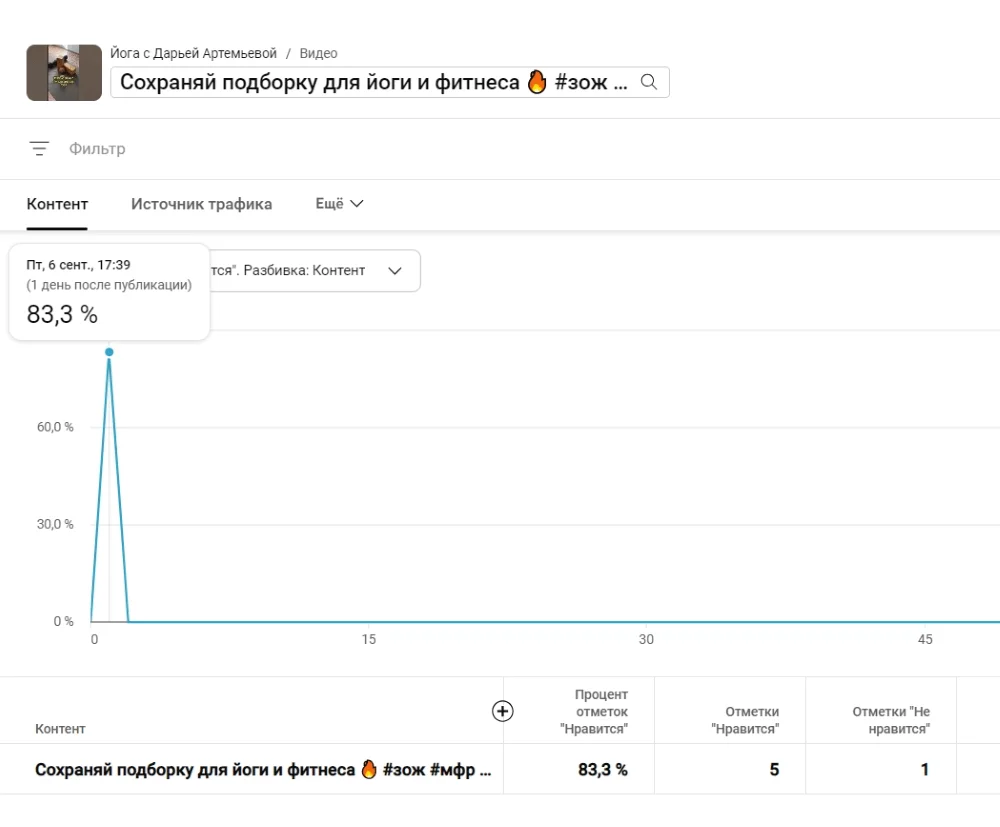Expand the Ещё dropdown menu
The width and height of the screenshot is (1000, 827).
(x=339, y=204)
